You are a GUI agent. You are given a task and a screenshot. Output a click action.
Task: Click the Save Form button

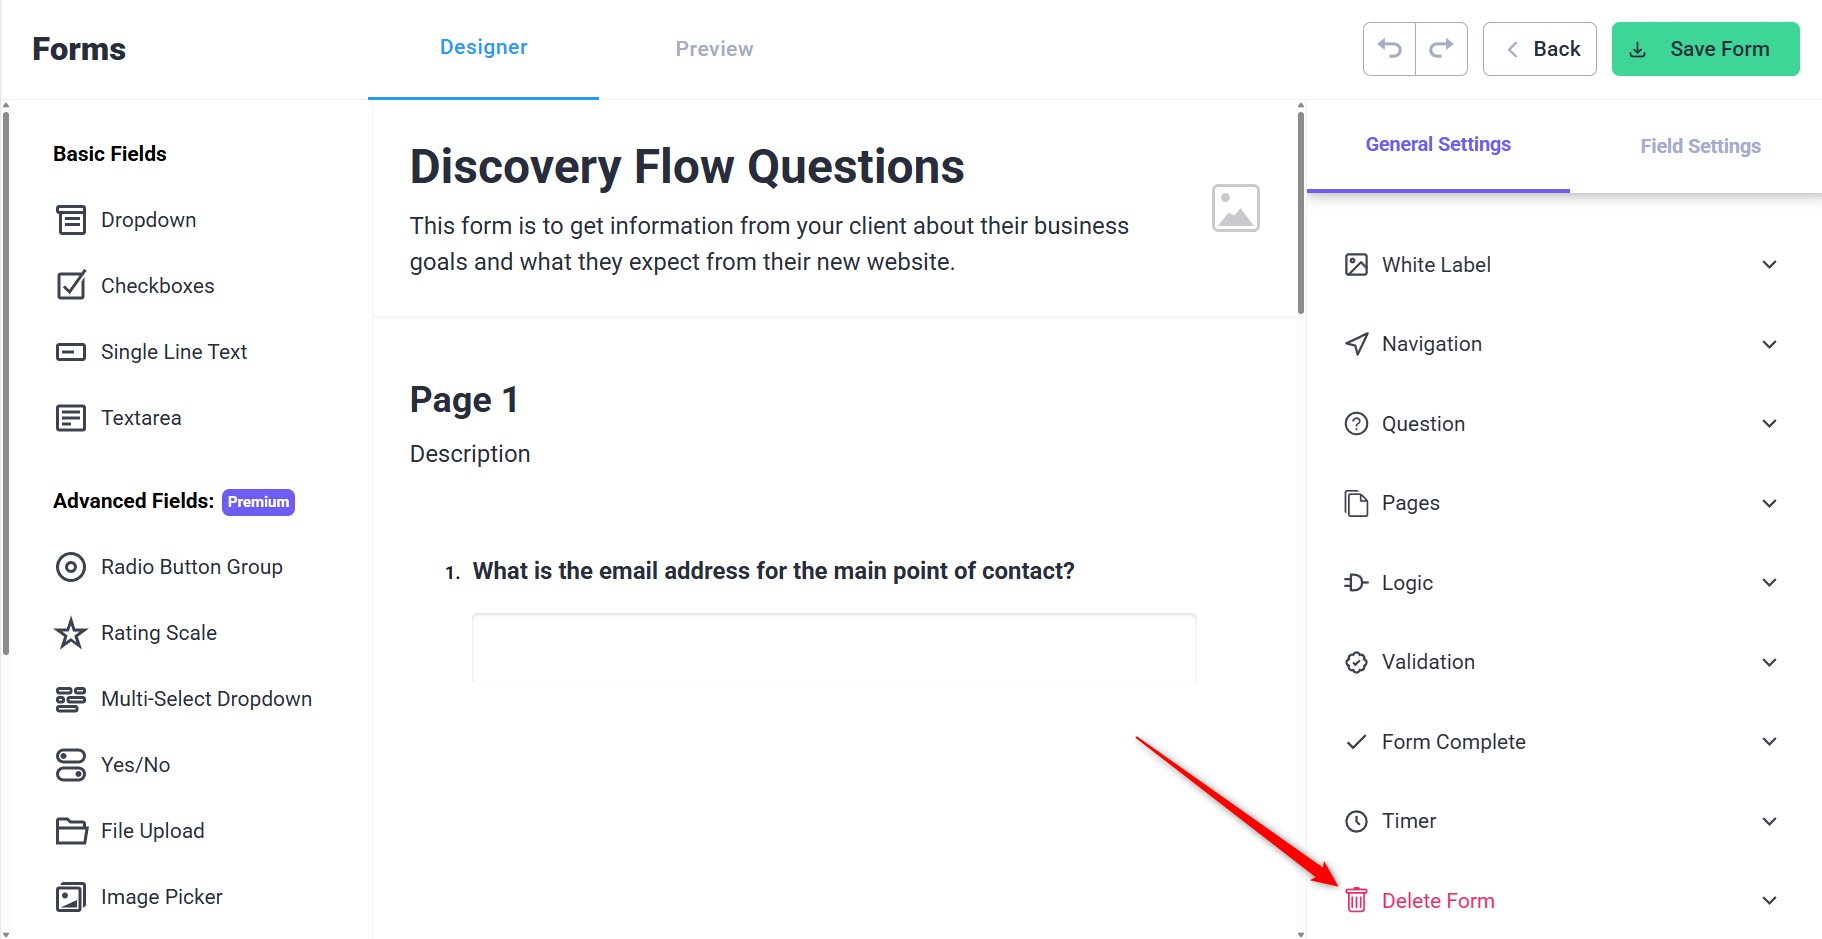click(1705, 49)
